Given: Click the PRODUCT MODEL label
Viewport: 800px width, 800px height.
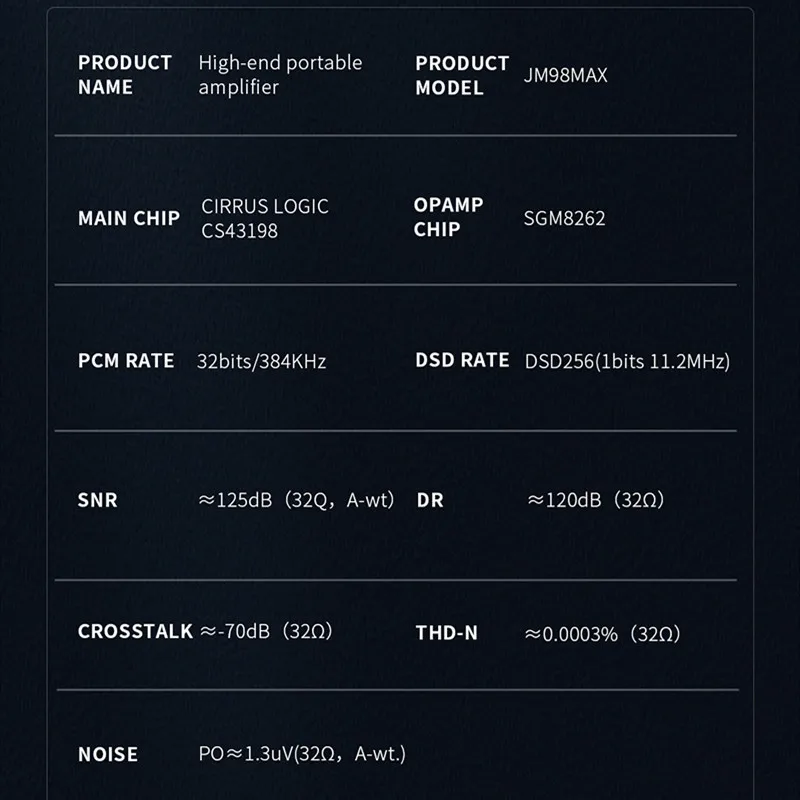Looking at the screenshot, I should click(x=462, y=75).
